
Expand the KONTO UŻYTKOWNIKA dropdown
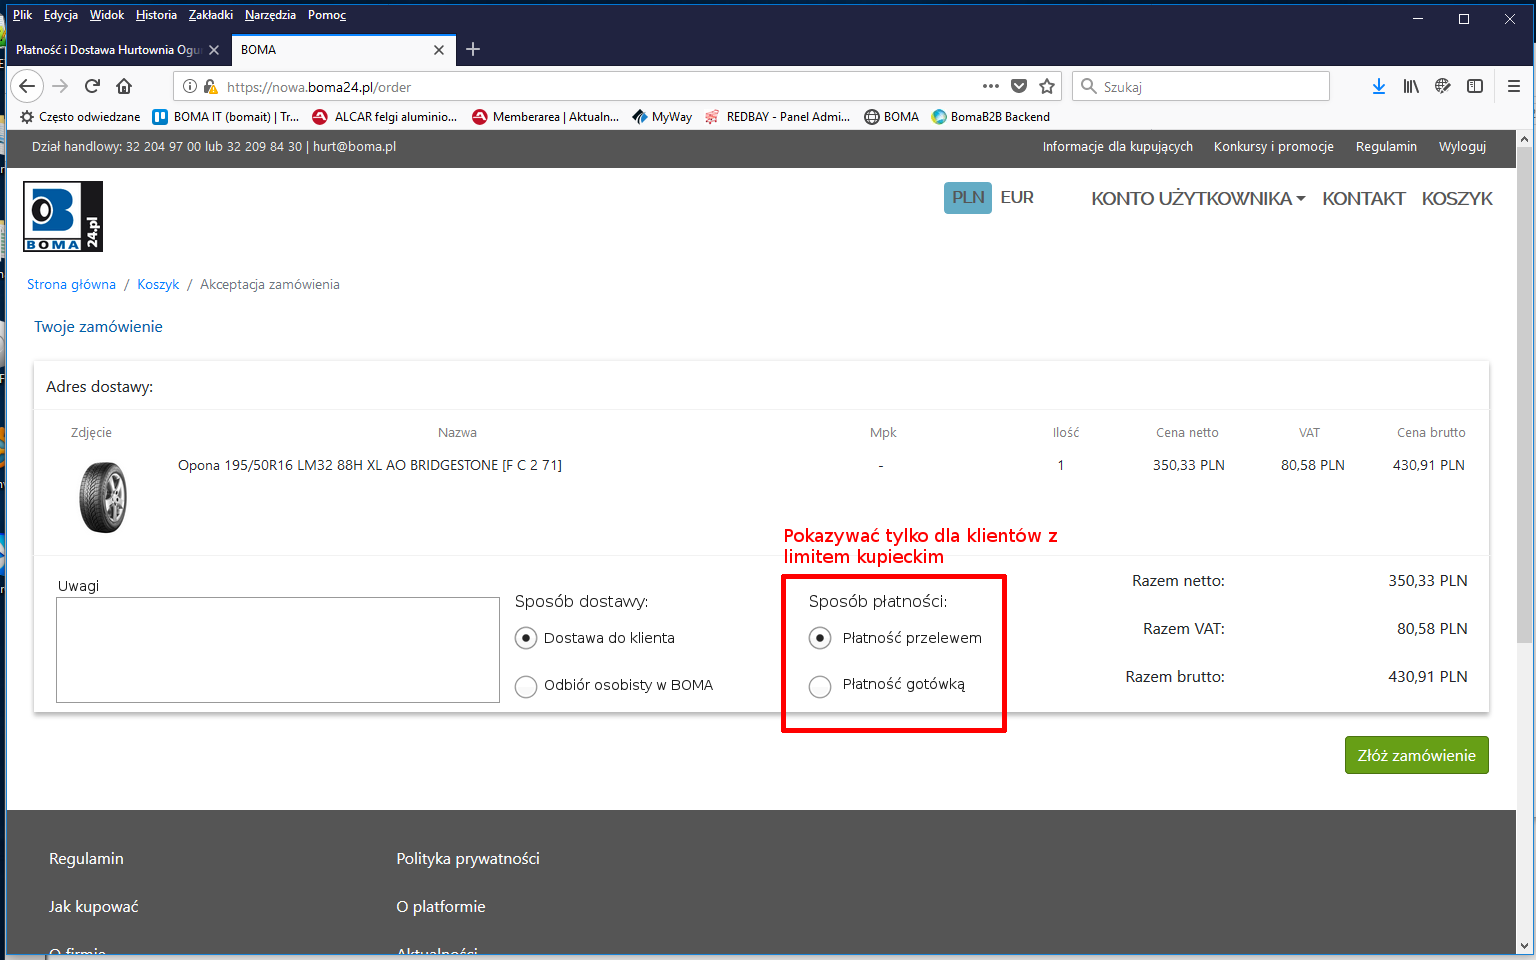tap(1198, 198)
